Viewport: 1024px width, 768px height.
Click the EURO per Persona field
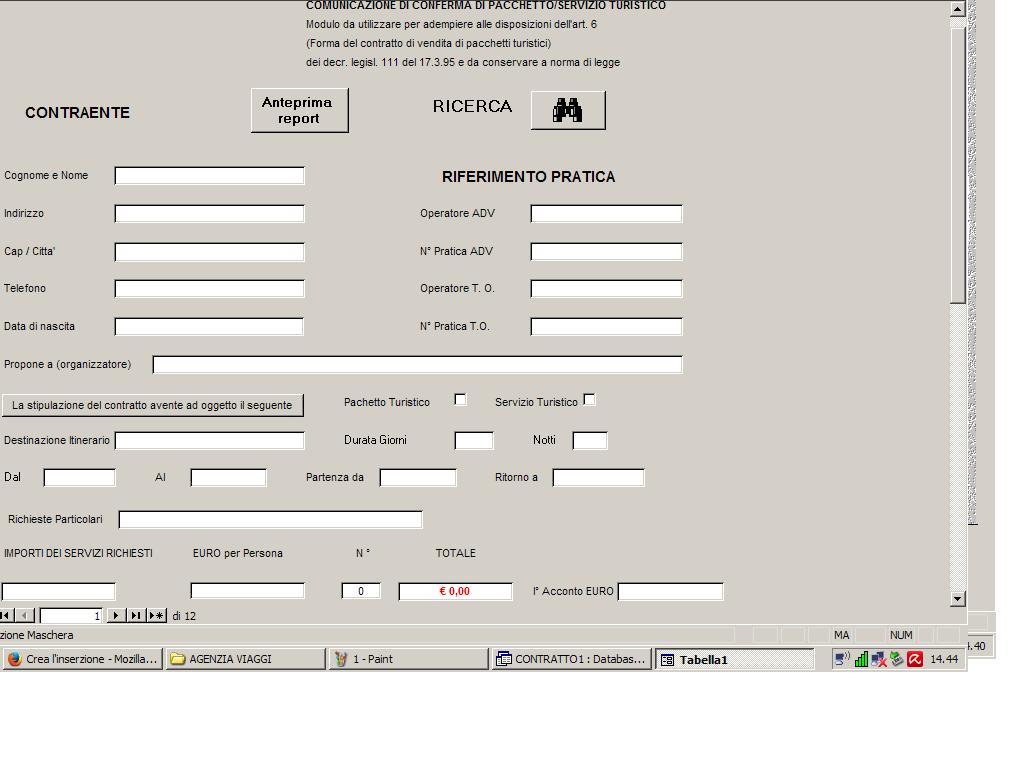pyautogui.click(x=248, y=592)
